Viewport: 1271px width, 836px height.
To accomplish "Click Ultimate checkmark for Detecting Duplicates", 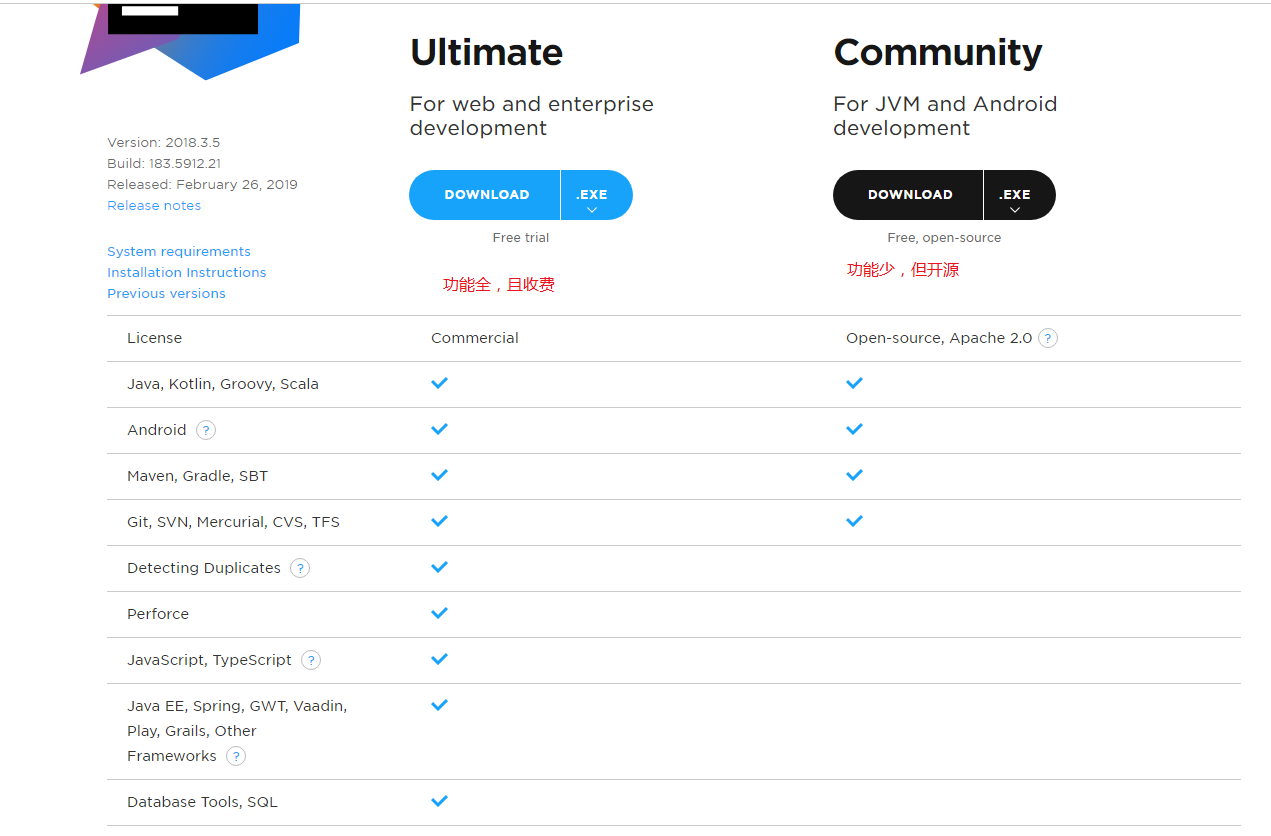I will tap(439, 567).
